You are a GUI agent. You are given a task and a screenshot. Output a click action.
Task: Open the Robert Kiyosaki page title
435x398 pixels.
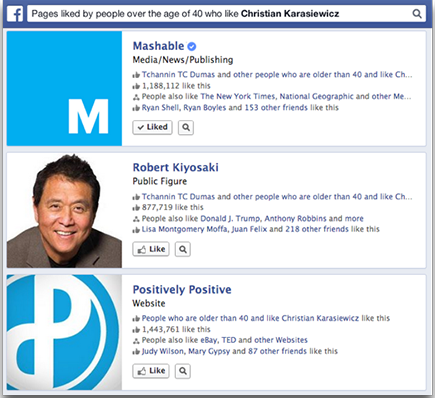coord(176,167)
